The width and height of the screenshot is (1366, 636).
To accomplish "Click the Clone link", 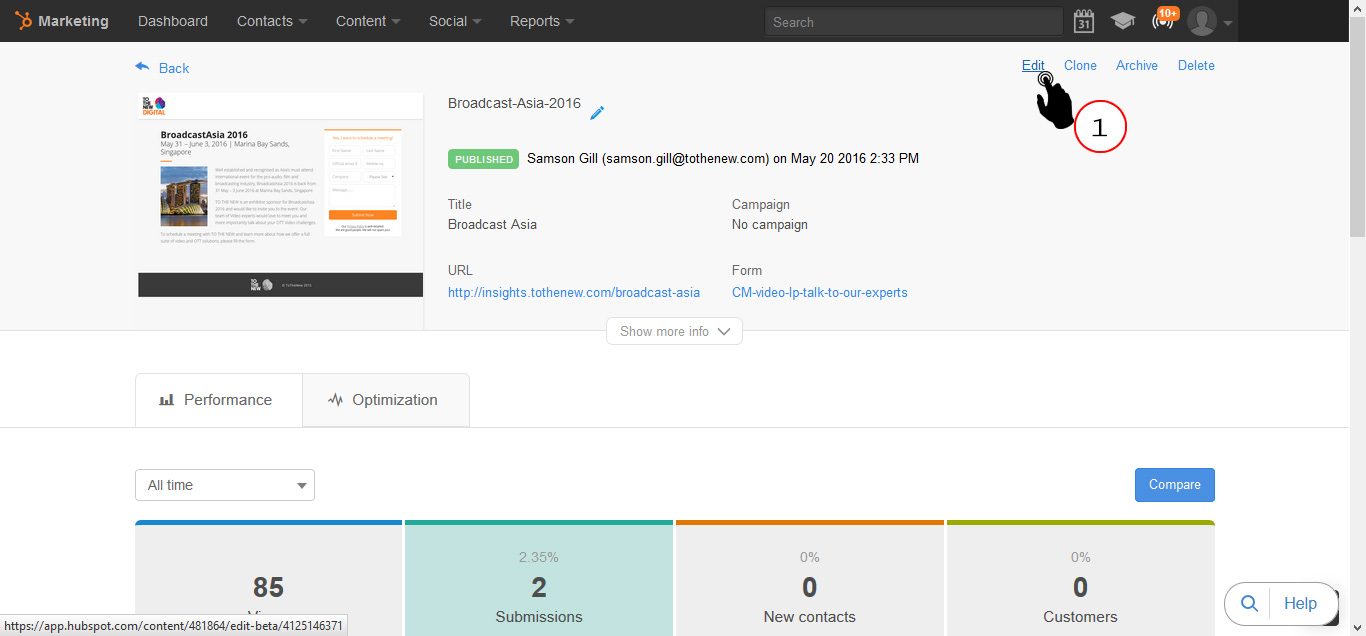I will pos(1080,65).
